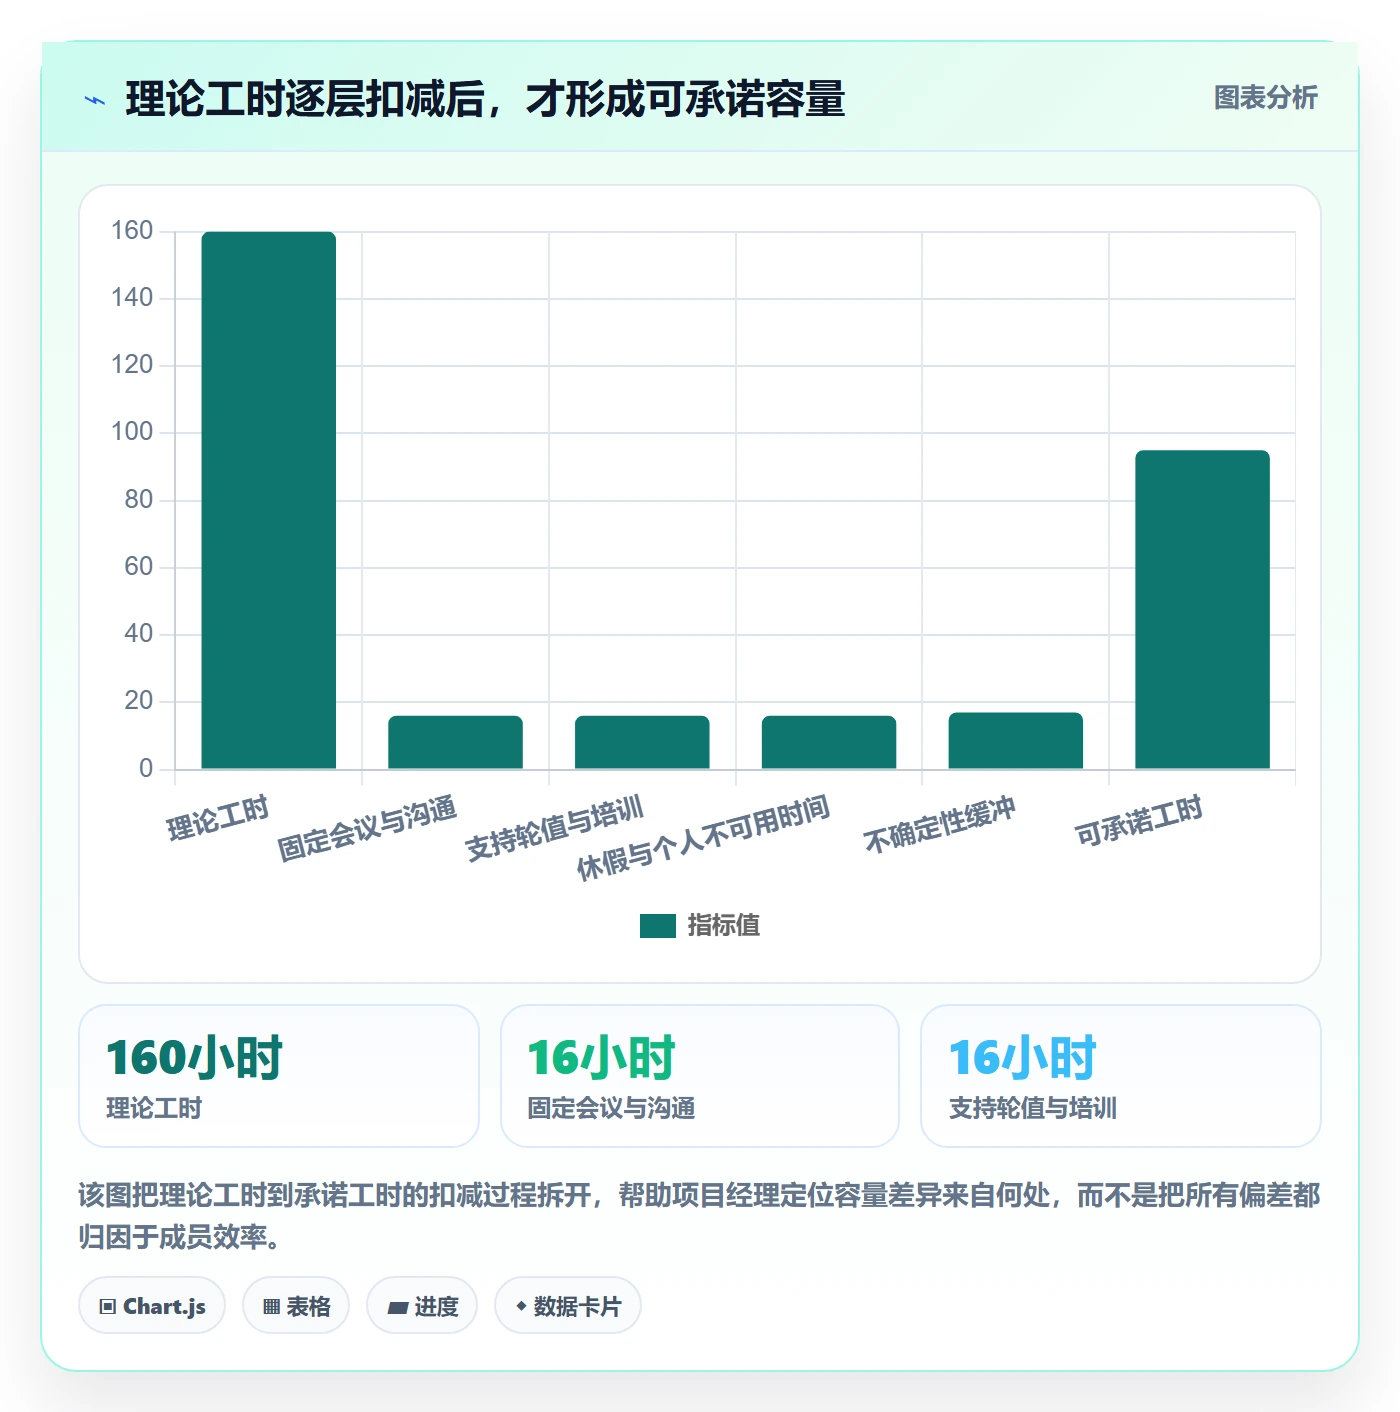
Task: Click the 休假与个人不可用时间 x-axis label
Action: click(704, 838)
